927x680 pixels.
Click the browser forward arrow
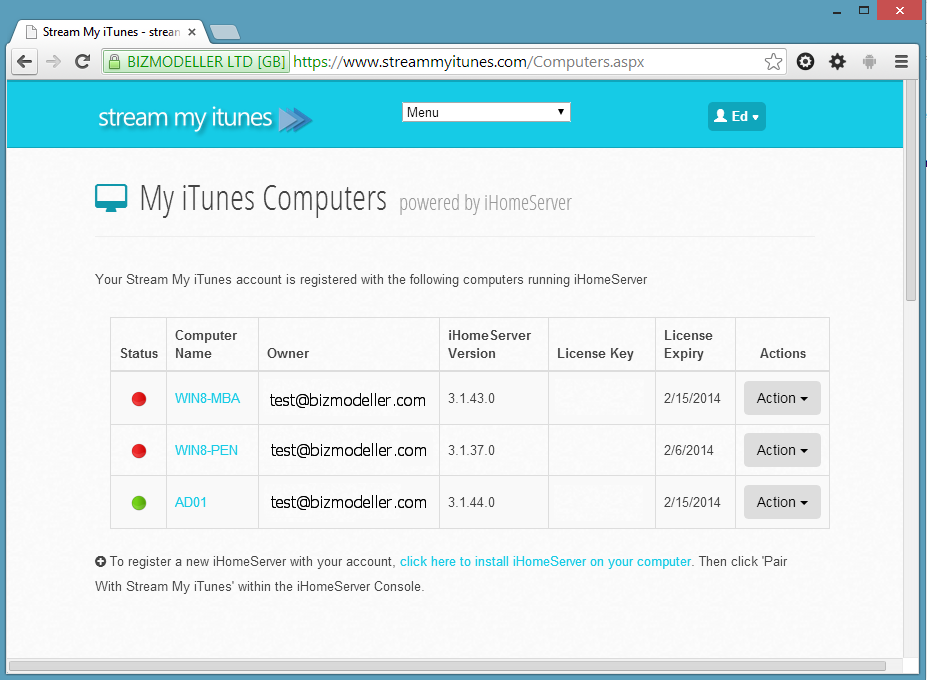tap(53, 61)
